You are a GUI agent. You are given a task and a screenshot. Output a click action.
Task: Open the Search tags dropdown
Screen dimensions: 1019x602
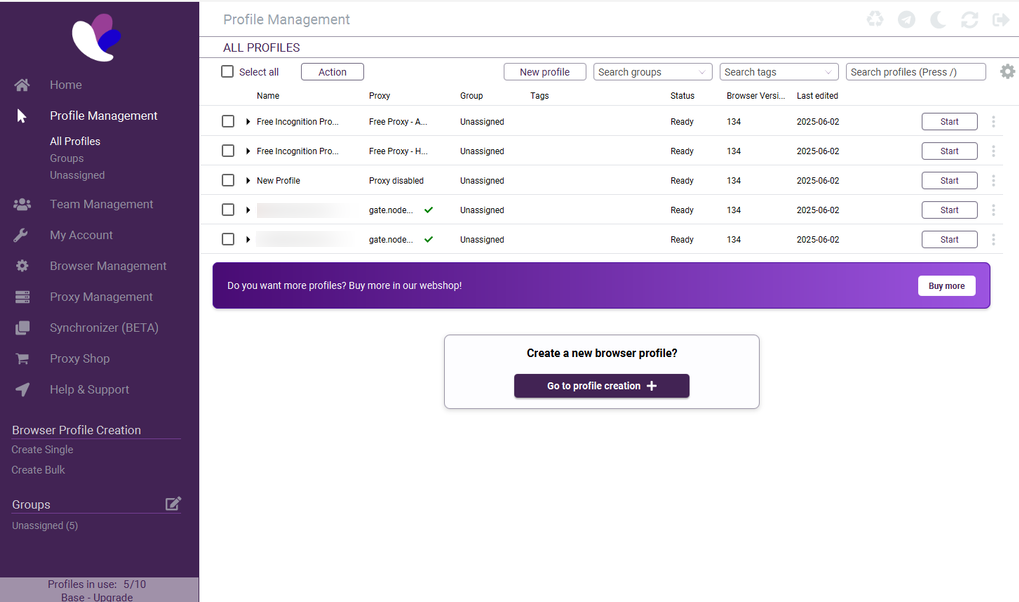[x=778, y=72]
